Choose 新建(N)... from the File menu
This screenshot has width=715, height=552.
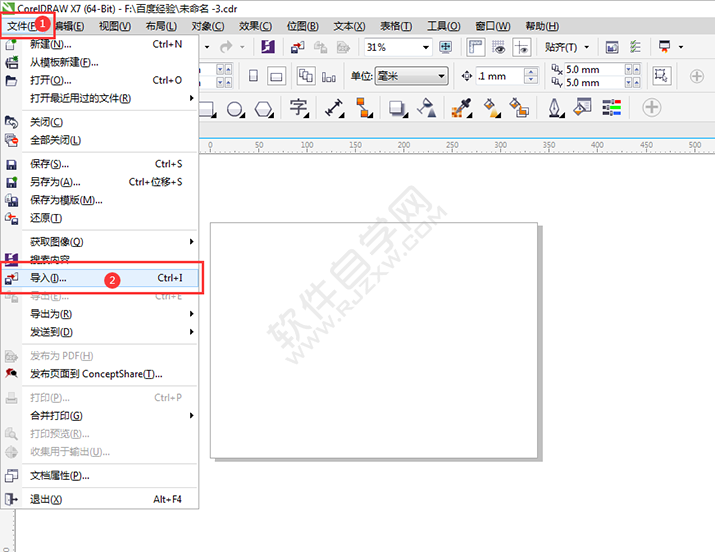(100, 44)
